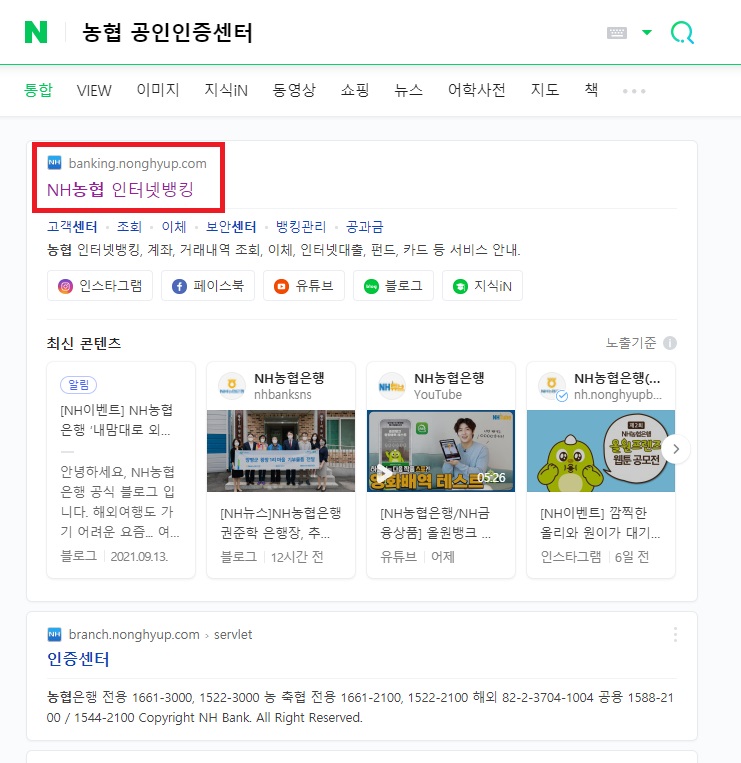Image resolution: width=741 pixels, height=763 pixels.
Task: Select the 쇼핑 tab
Action: coord(355,90)
